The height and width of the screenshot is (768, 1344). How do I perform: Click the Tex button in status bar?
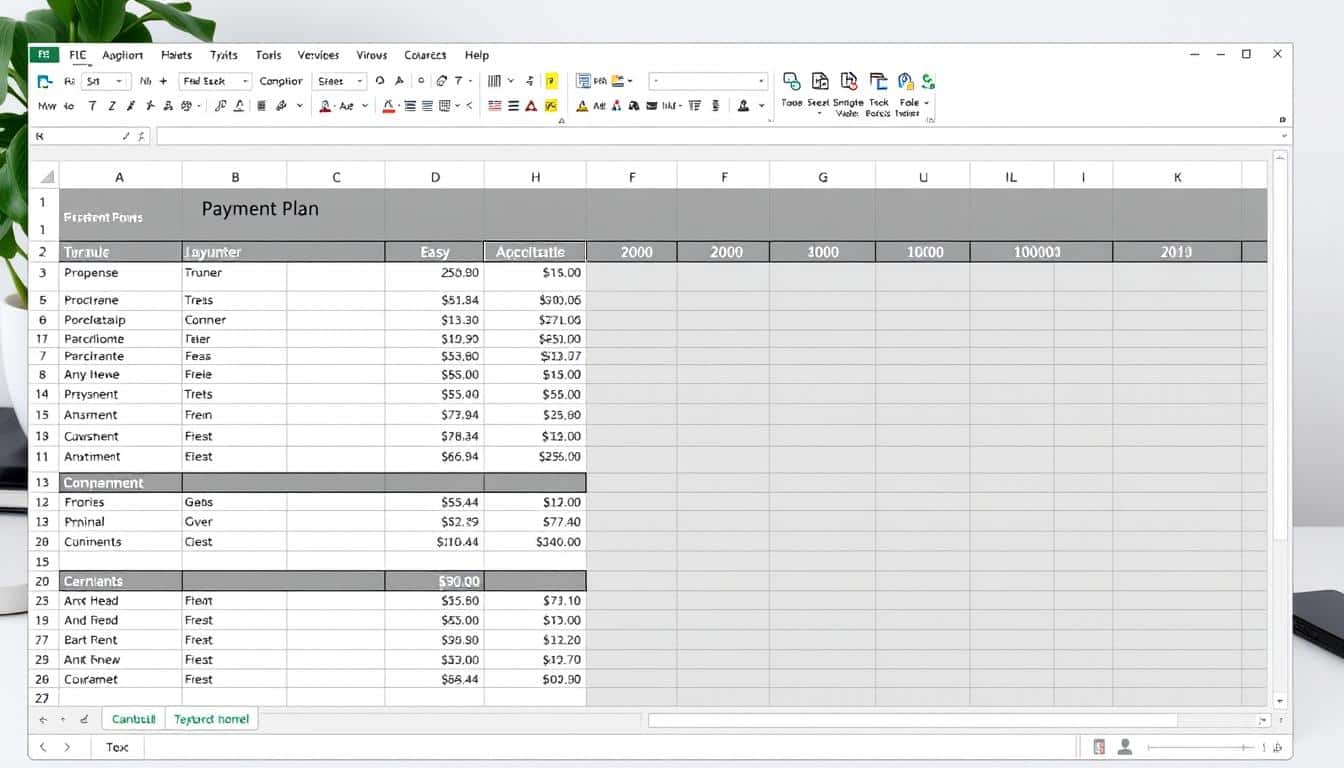[x=117, y=747]
